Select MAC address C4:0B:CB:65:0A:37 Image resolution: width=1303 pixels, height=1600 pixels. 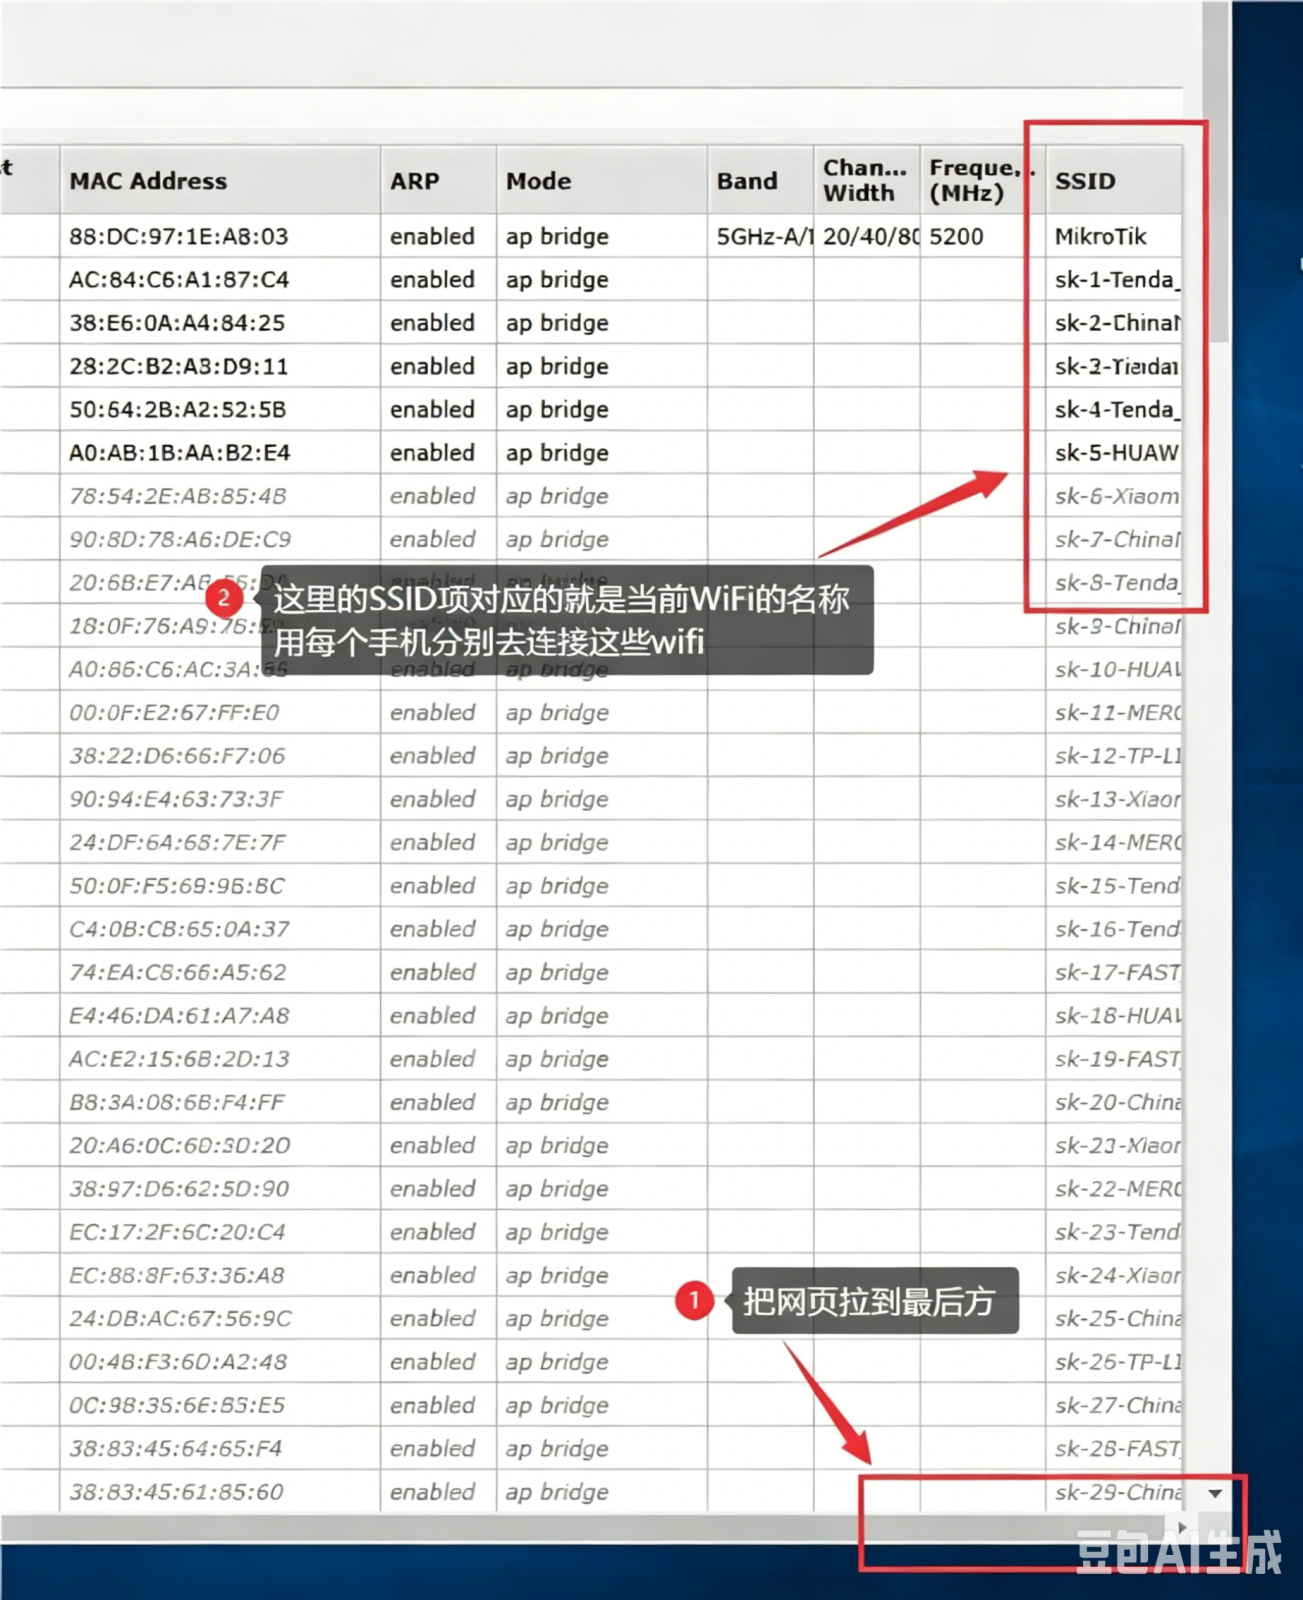point(179,930)
